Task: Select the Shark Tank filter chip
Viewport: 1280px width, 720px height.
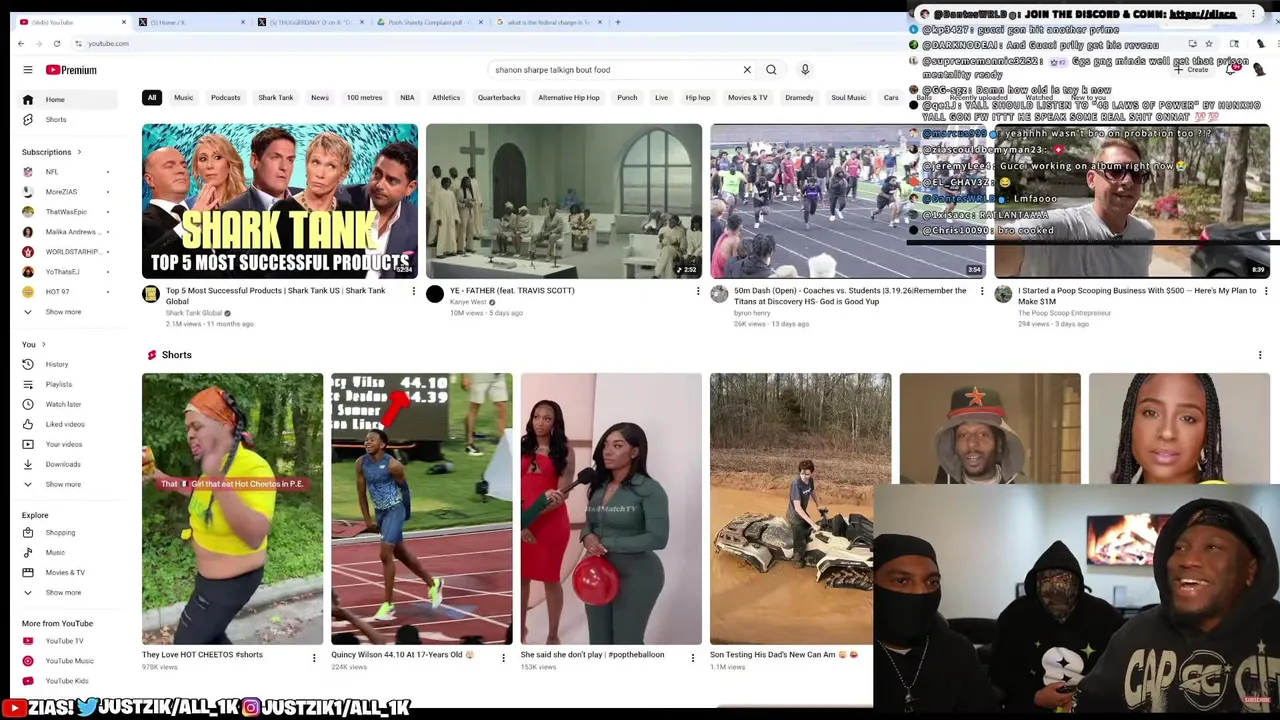Action: [x=275, y=97]
